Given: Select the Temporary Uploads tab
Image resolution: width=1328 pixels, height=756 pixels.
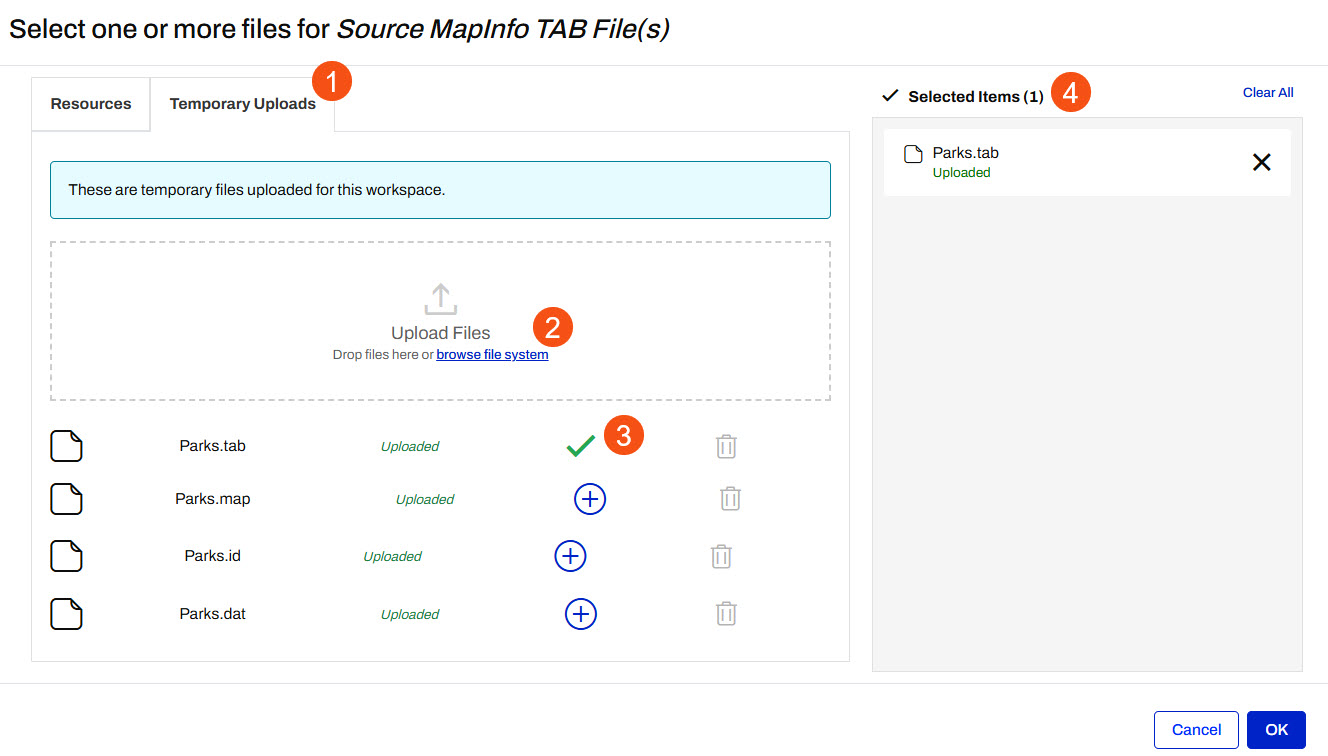Looking at the screenshot, I should coord(242,104).
